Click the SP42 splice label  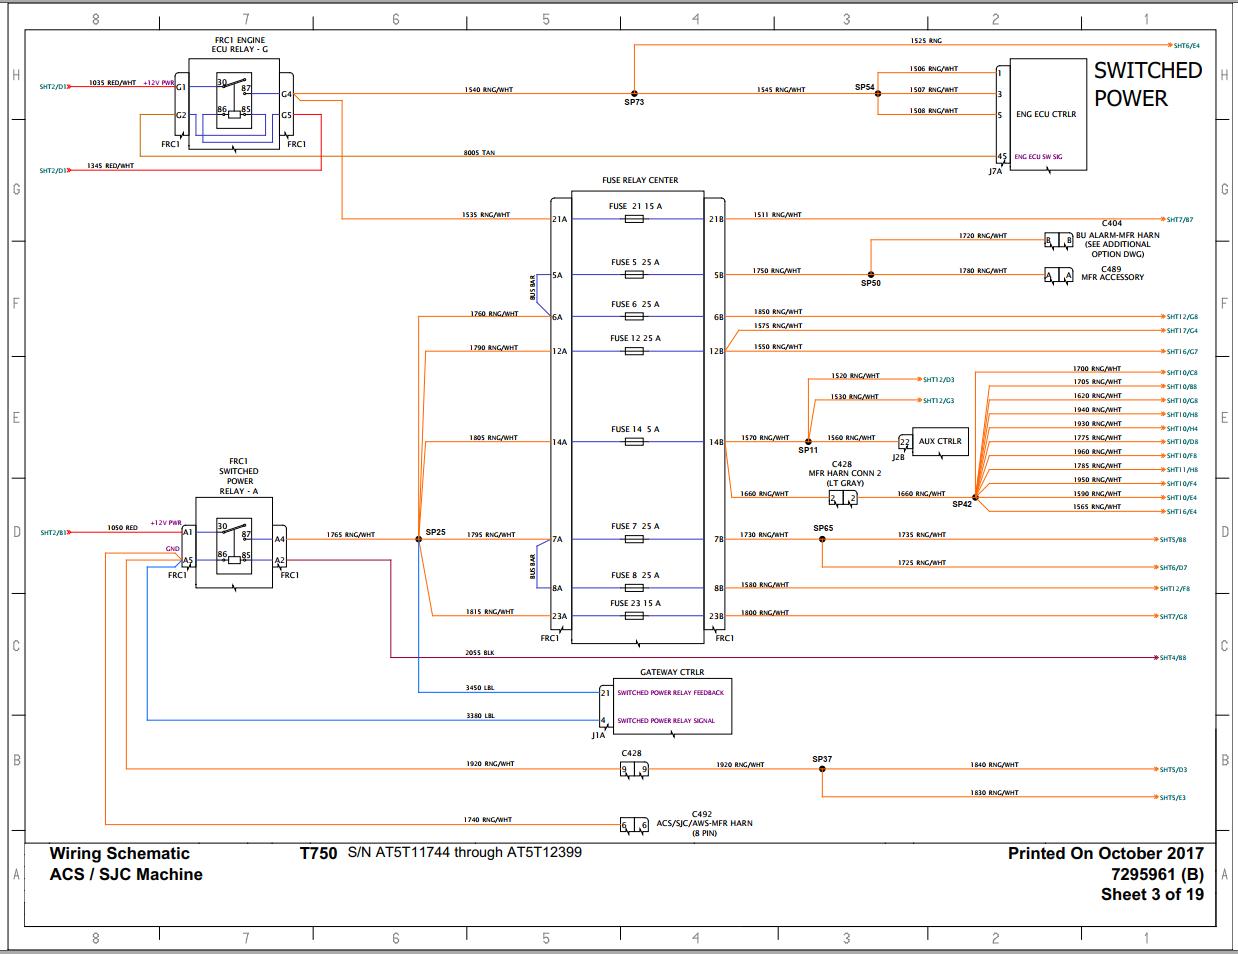962,504
